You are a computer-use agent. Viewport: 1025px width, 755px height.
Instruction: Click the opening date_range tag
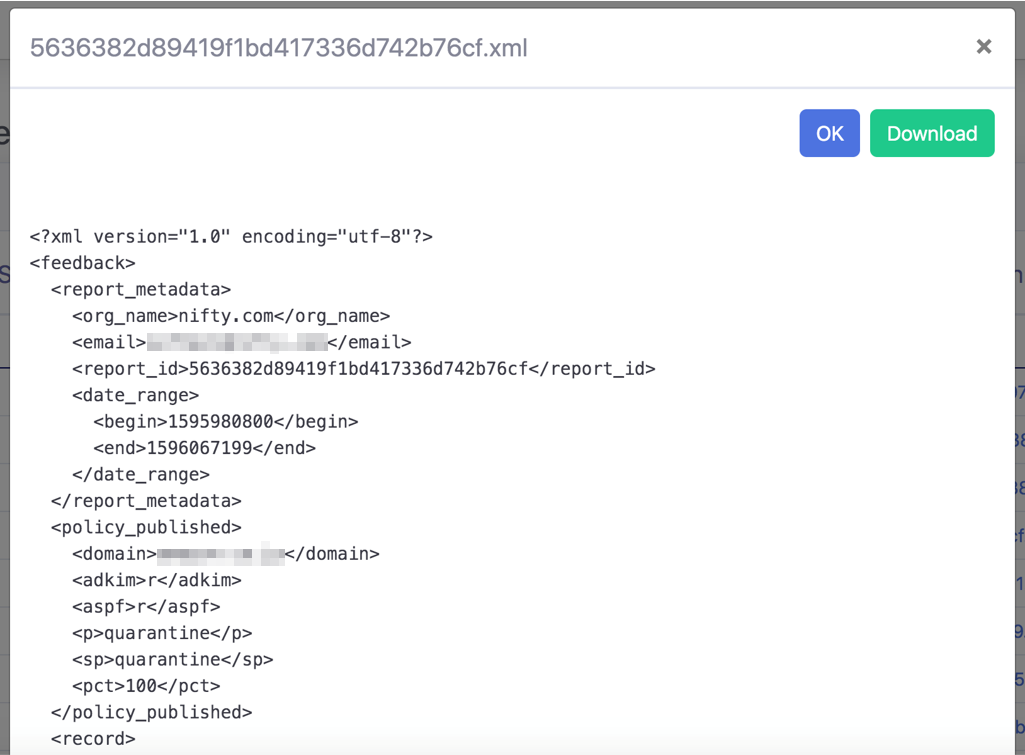click(x=135, y=395)
